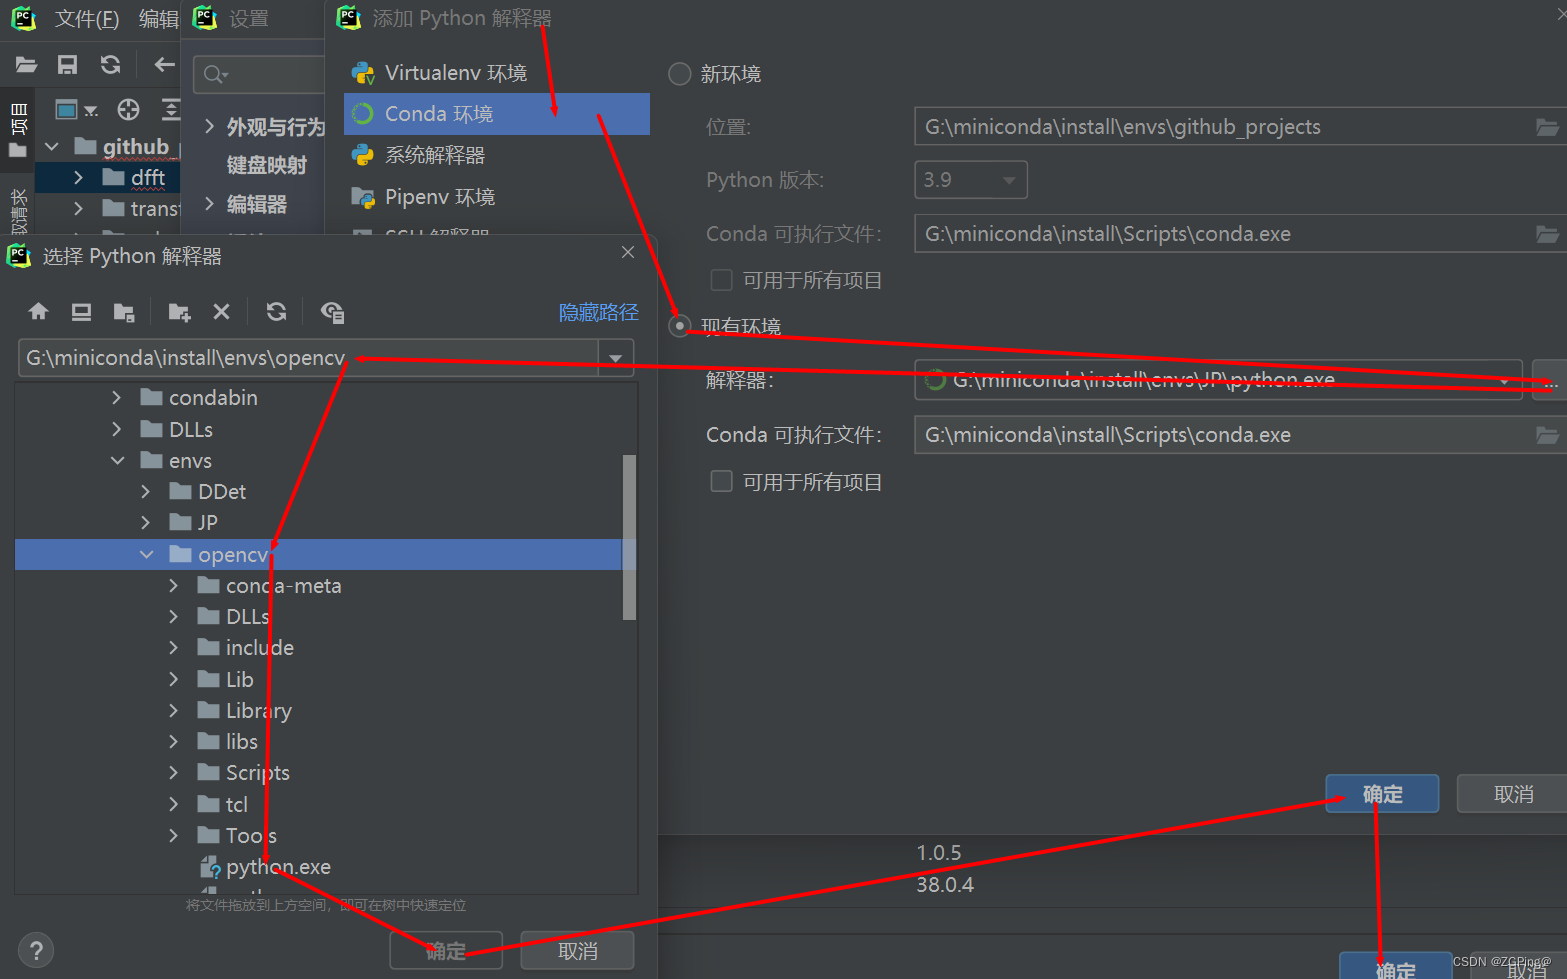Click the collapse all icon in project panel
Viewport: 1567px width, 979px height.
(171, 109)
